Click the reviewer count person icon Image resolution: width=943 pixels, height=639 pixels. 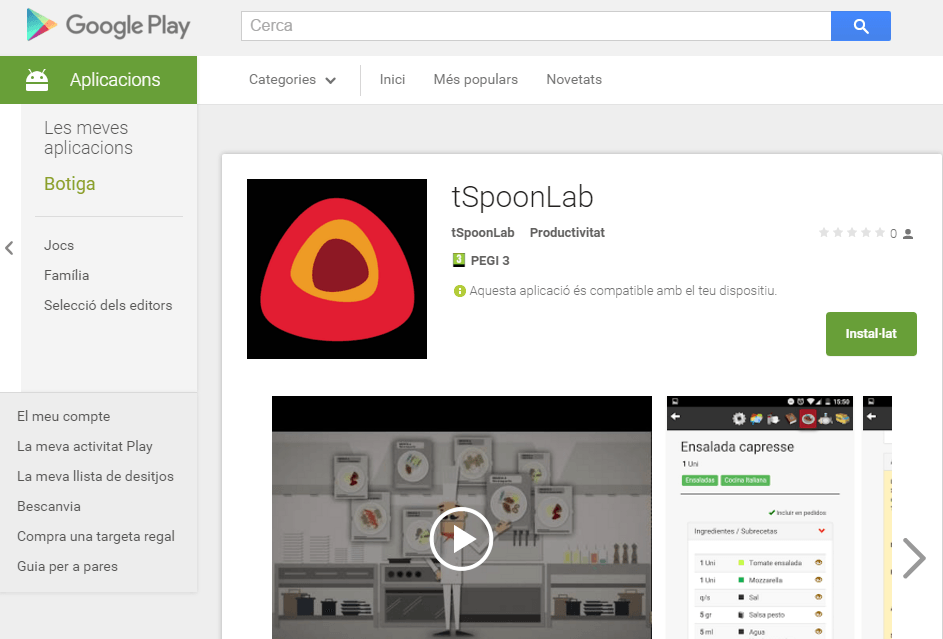(908, 234)
